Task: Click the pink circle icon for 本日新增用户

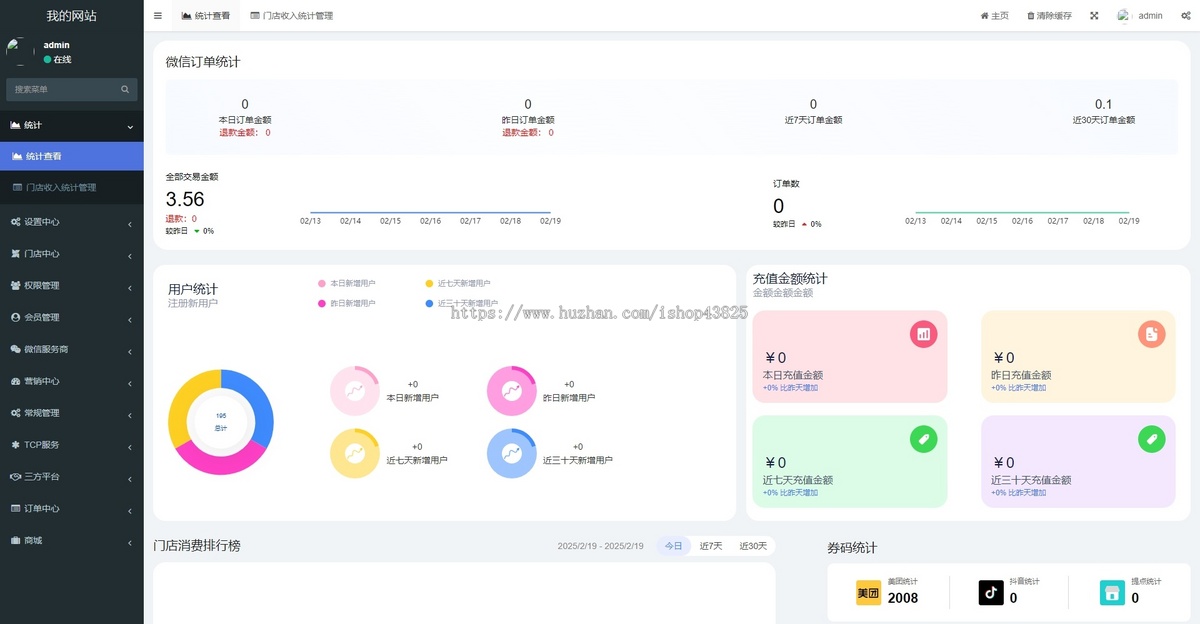Action: [x=355, y=391]
